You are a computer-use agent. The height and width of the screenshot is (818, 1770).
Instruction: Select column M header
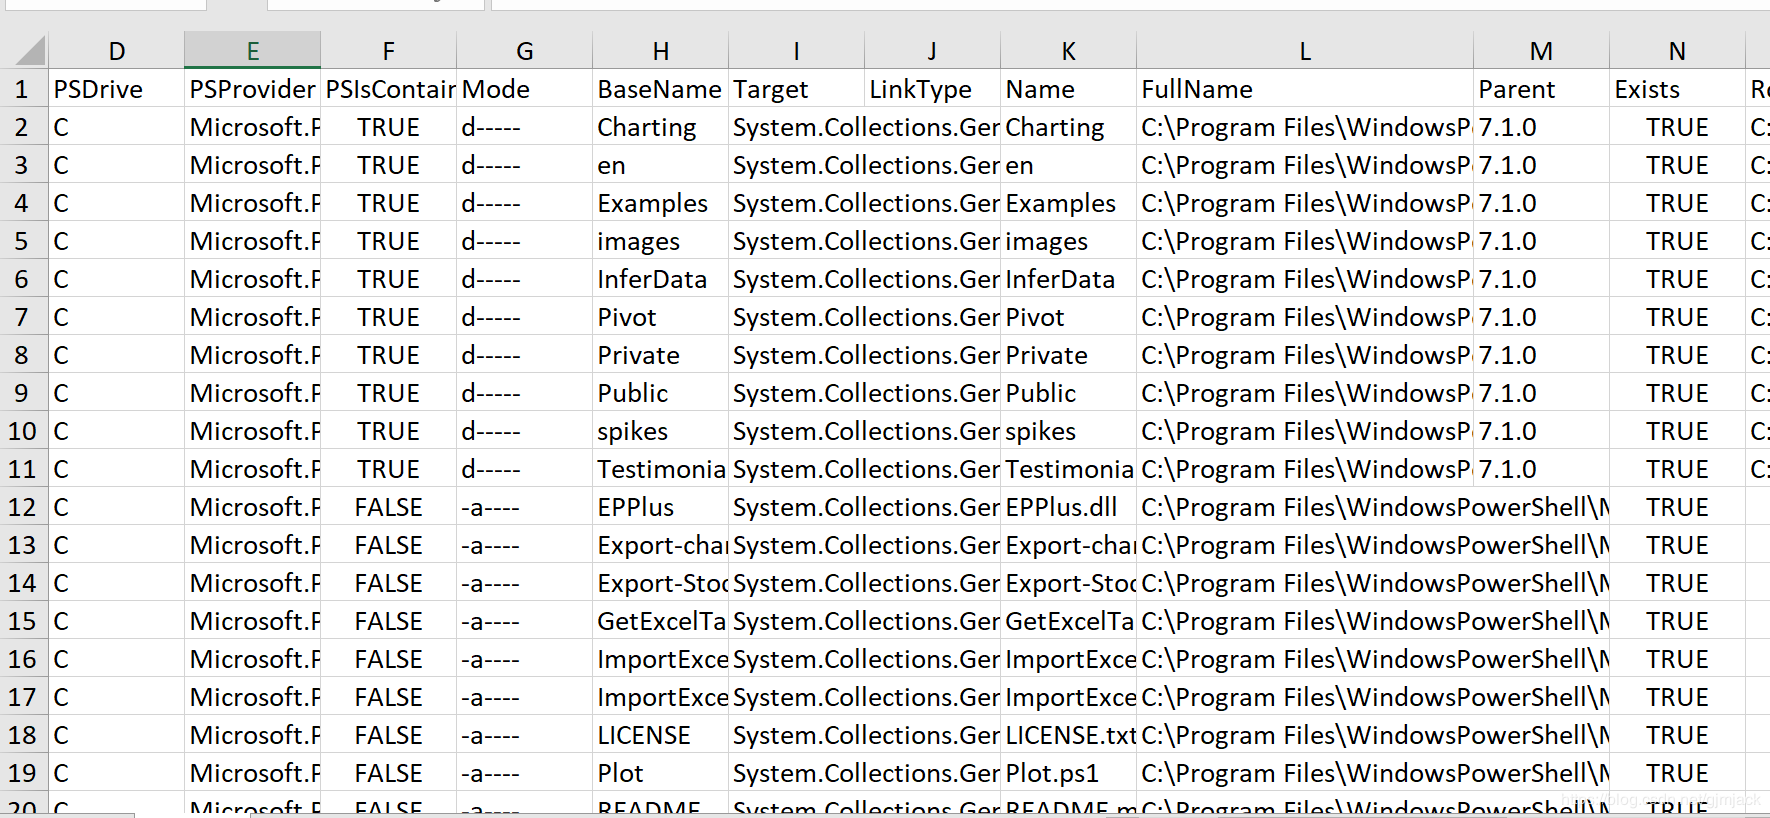point(1542,51)
